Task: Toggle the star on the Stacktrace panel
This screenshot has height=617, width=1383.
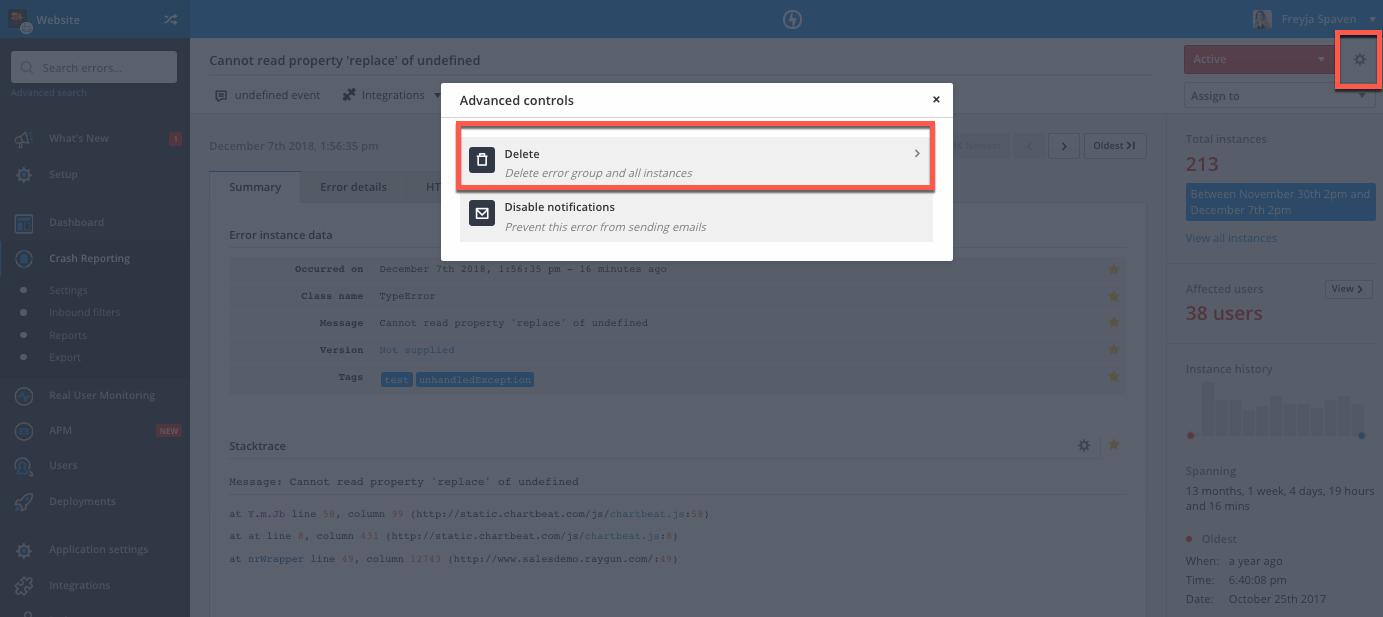Action: coord(1113,445)
